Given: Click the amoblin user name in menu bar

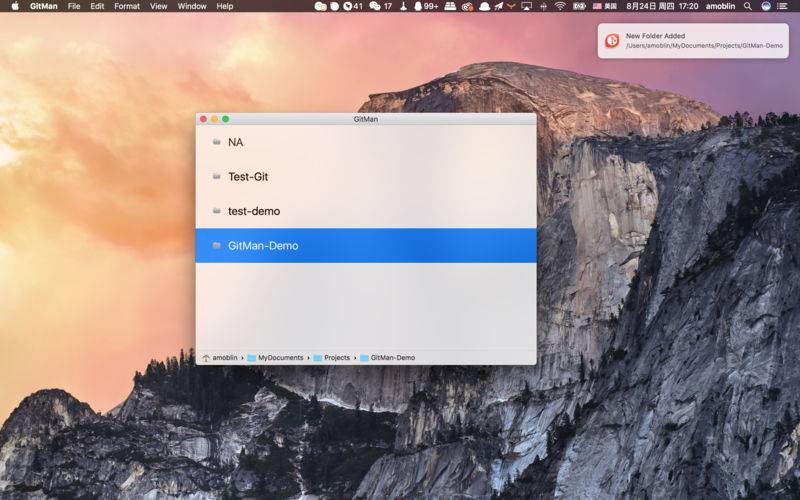Looking at the screenshot, I should [720, 6].
